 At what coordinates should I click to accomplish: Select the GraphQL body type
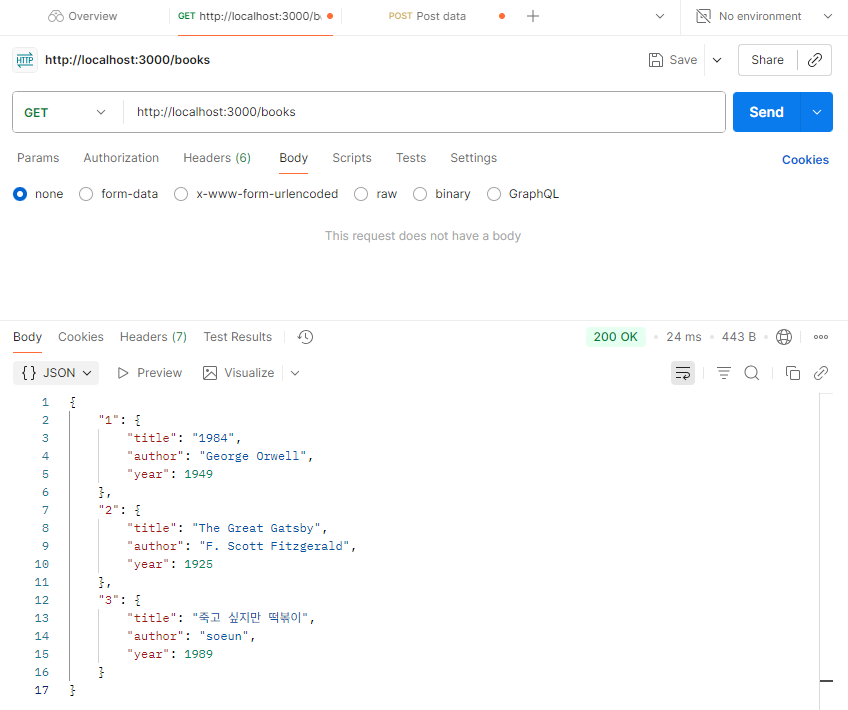coord(494,194)
